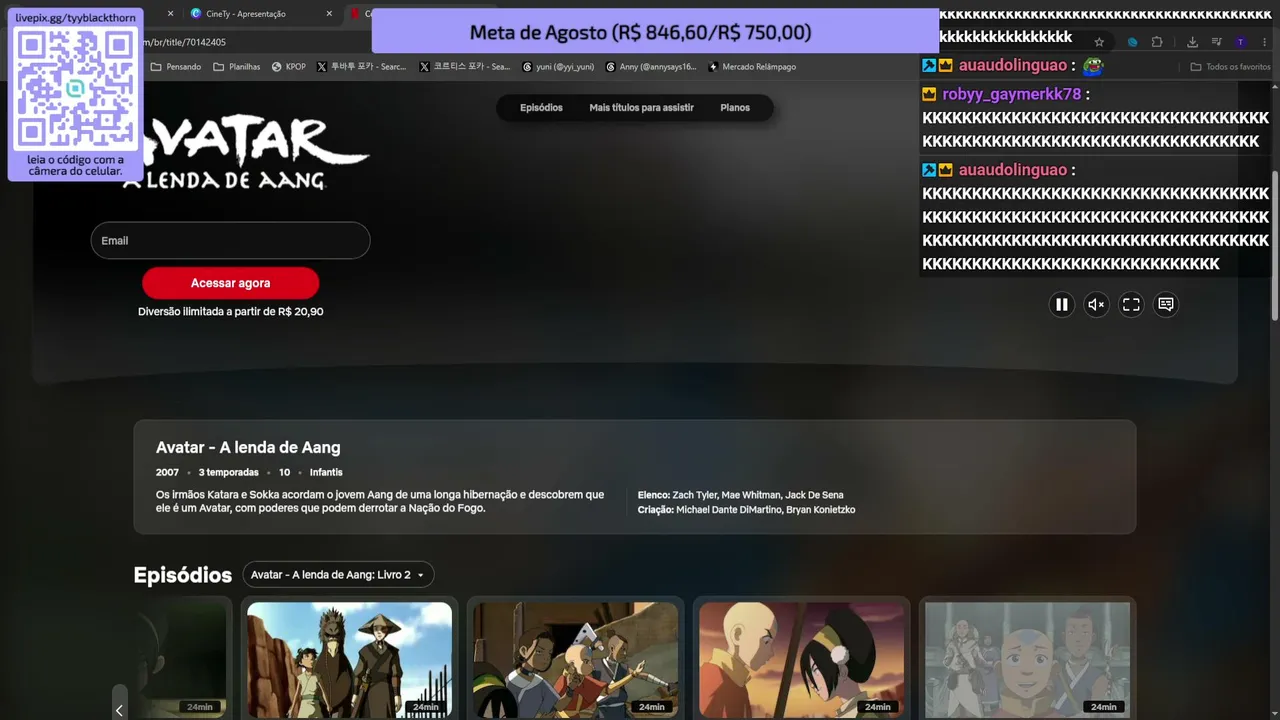Click the 3 temporadas label
1280x720 pixels.
[228, 472]
